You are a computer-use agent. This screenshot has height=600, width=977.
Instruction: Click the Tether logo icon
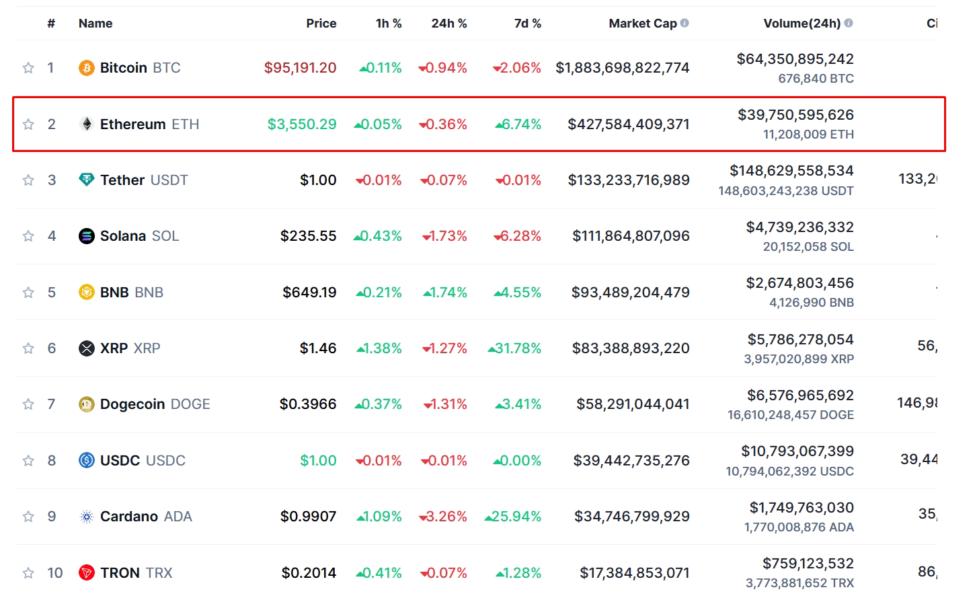pyautogui.click(x=86, y=180)
